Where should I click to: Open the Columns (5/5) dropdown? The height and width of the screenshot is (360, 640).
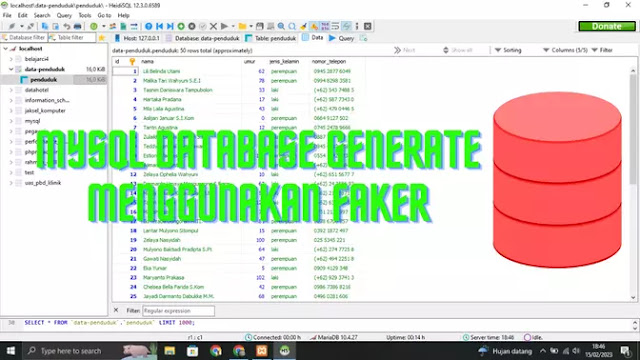point(565,50)
